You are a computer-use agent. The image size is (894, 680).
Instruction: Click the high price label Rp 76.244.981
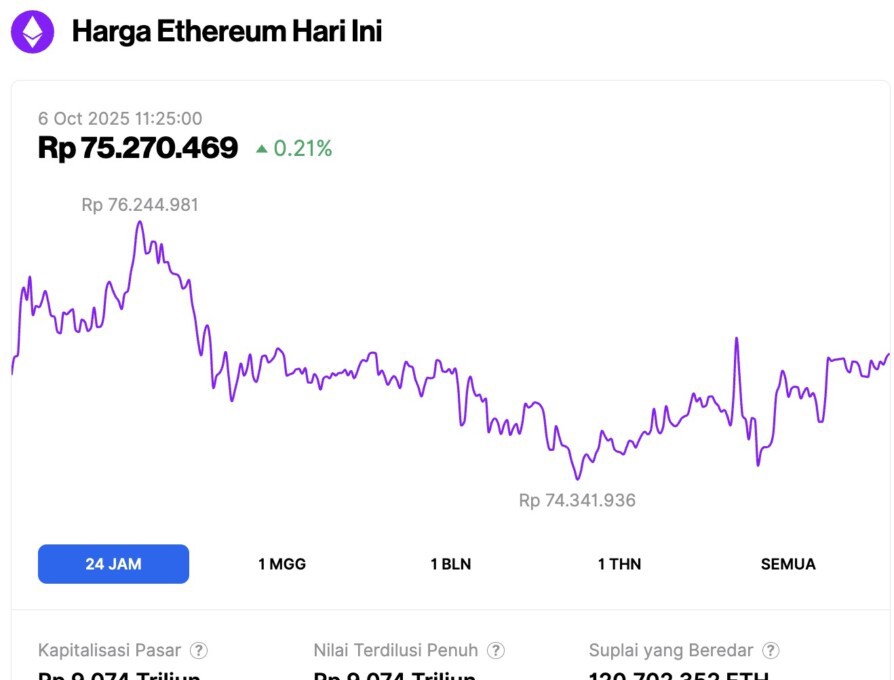pyautogui.click(x=140, y=205)
